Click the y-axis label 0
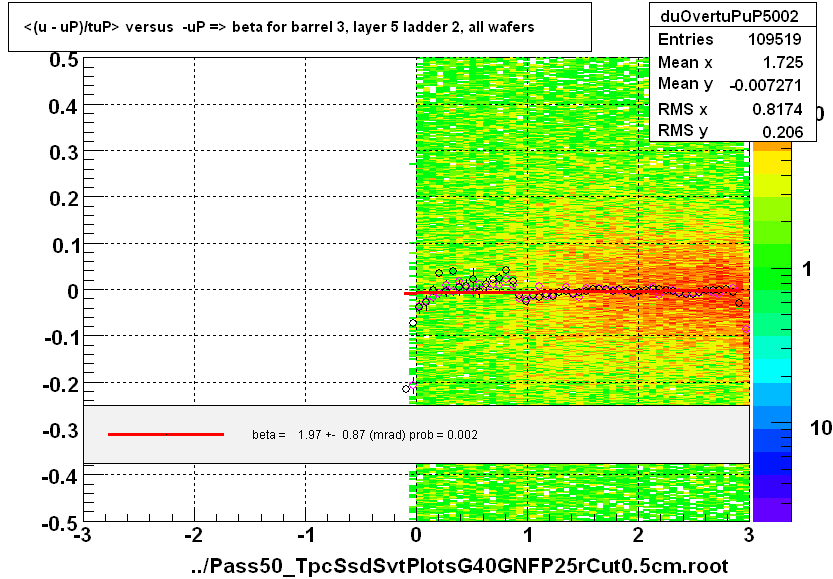Viewport: 833px width, 579px height. point(73,291)
